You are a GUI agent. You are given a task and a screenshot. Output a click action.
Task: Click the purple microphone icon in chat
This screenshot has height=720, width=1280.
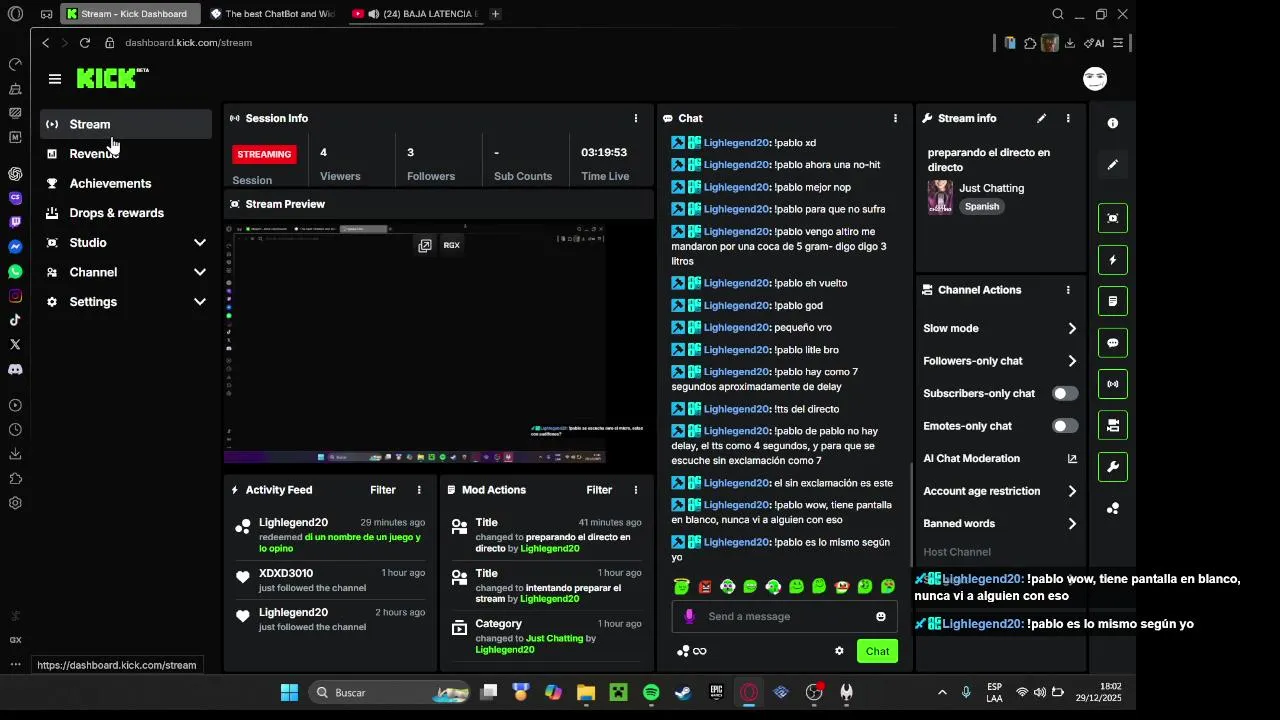(x=689, y=616)
